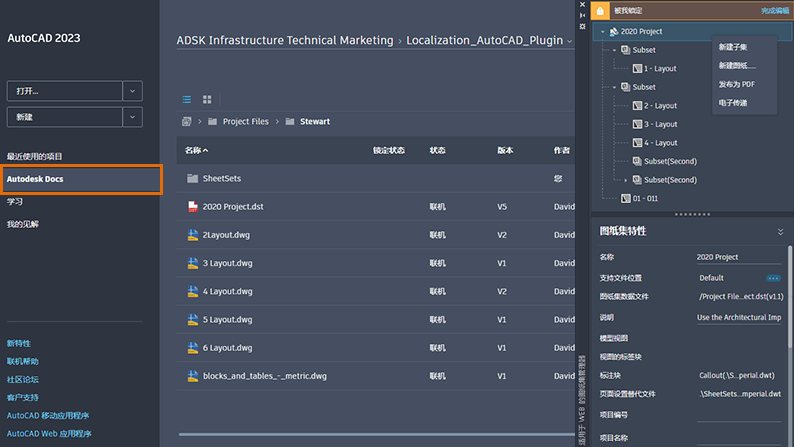Expand the collapsed Subset(Second) node
Viewport: 794px width, 447px height.
point(626,180)
